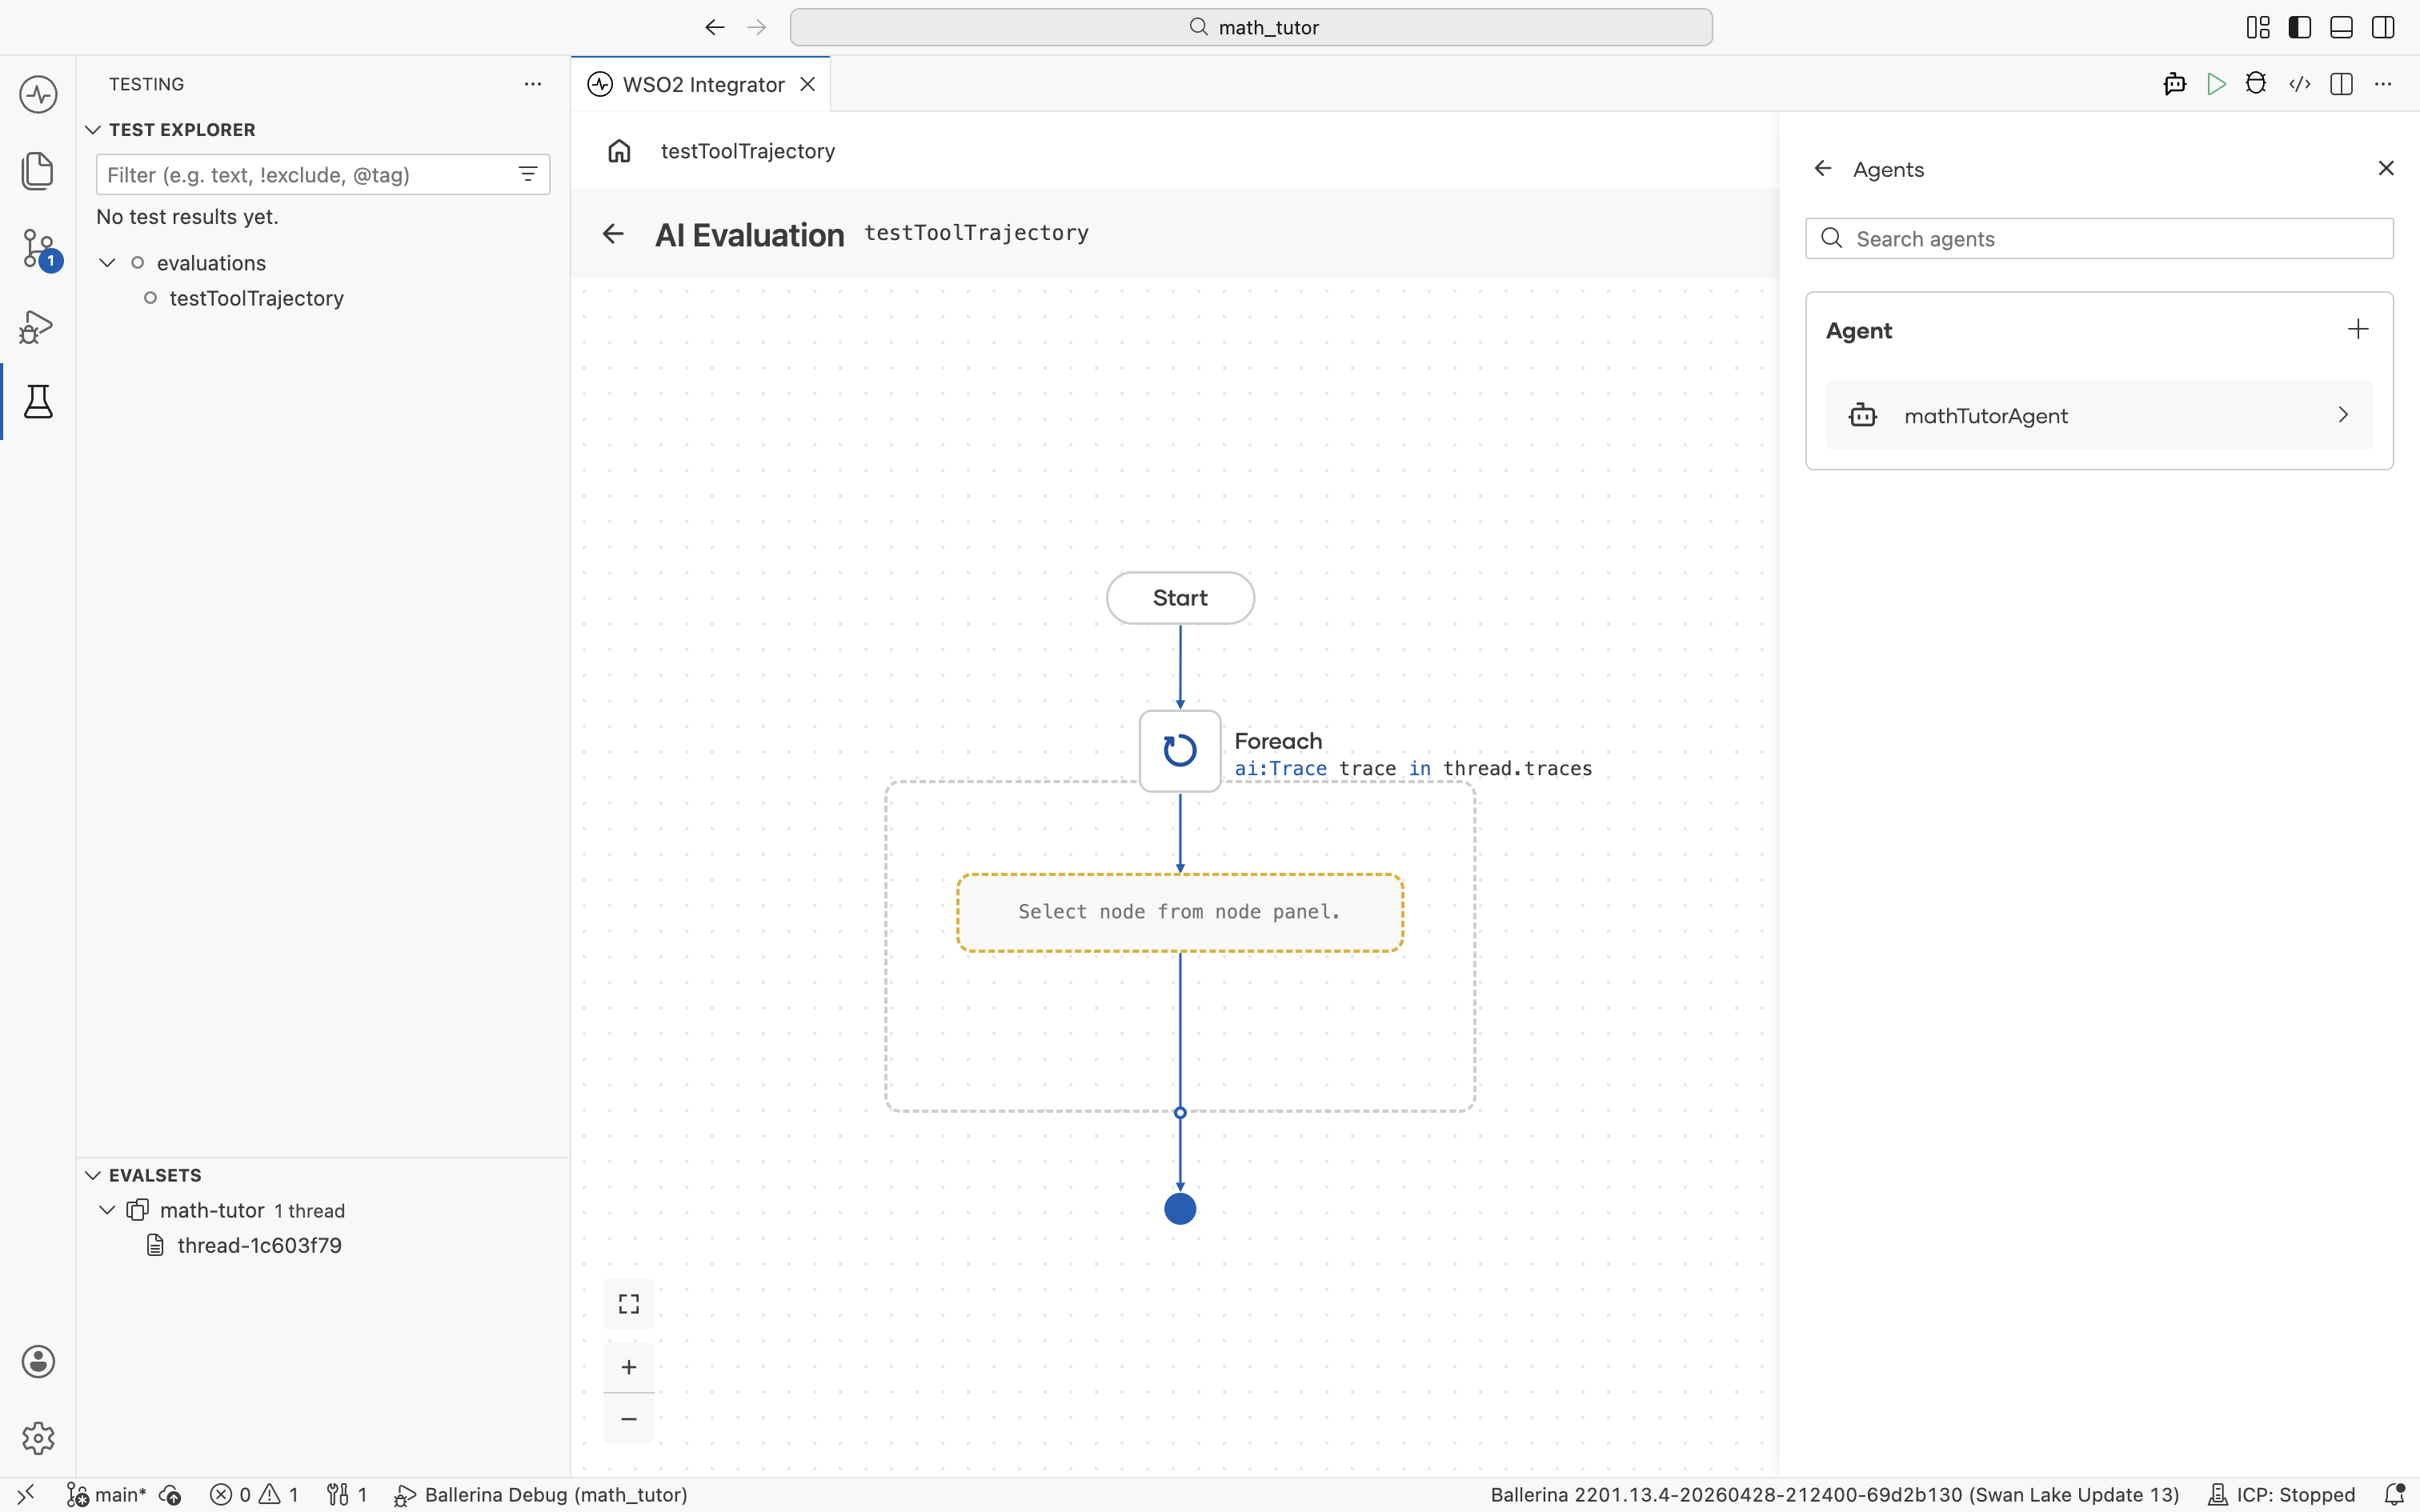The image size is (2420, 1512).
Task: Click the Foreach loop node icon
Action: tap(1180, 751)
